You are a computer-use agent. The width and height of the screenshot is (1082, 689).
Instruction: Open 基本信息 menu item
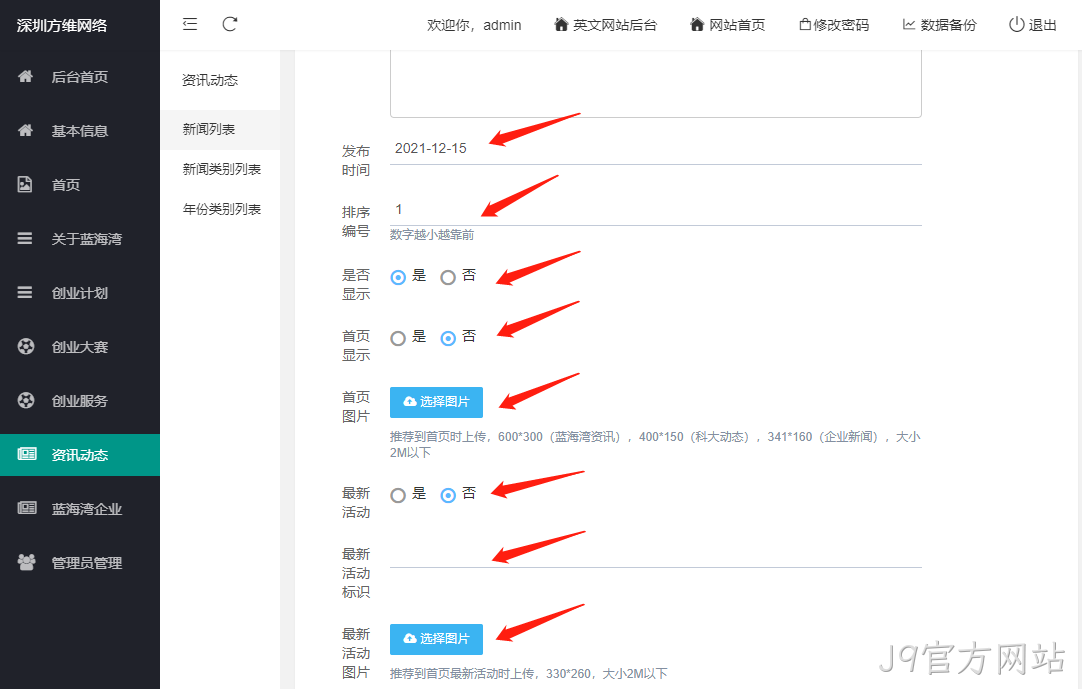tap(80, 130)
